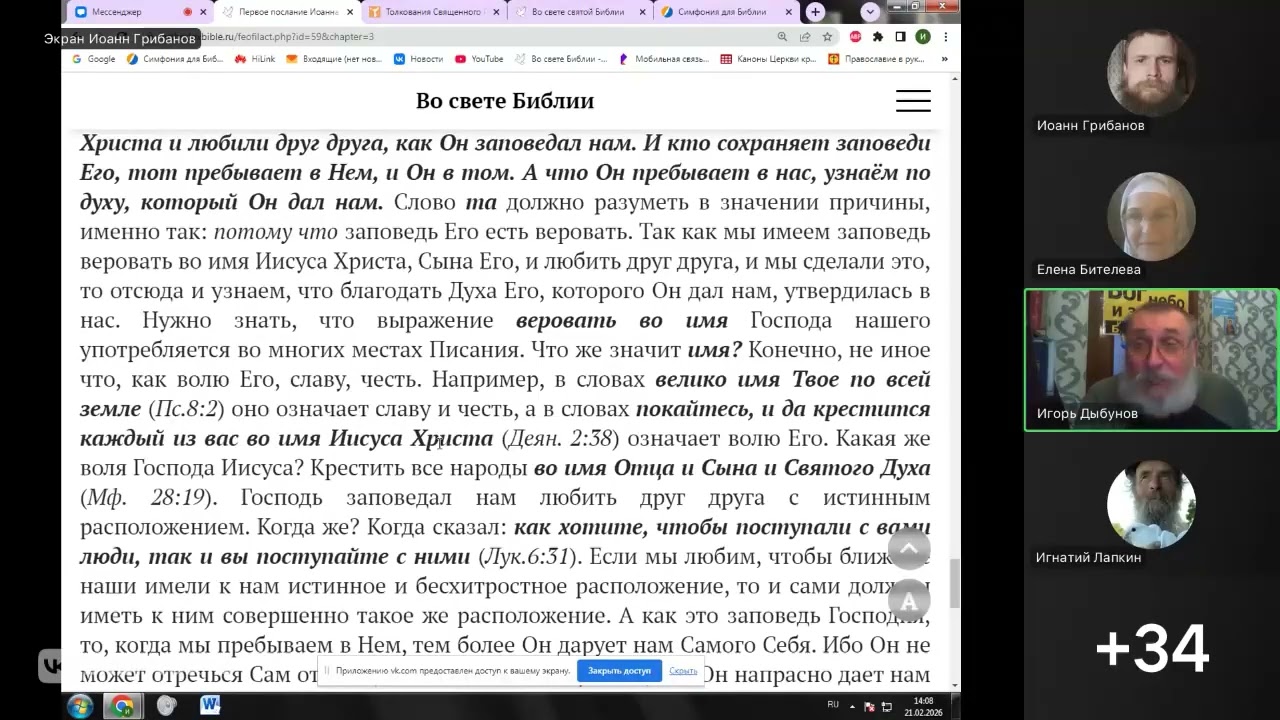Open the hamburger menu of Во свете Библии
This screenshot has height=720, width=1280.
click(913, 101)
